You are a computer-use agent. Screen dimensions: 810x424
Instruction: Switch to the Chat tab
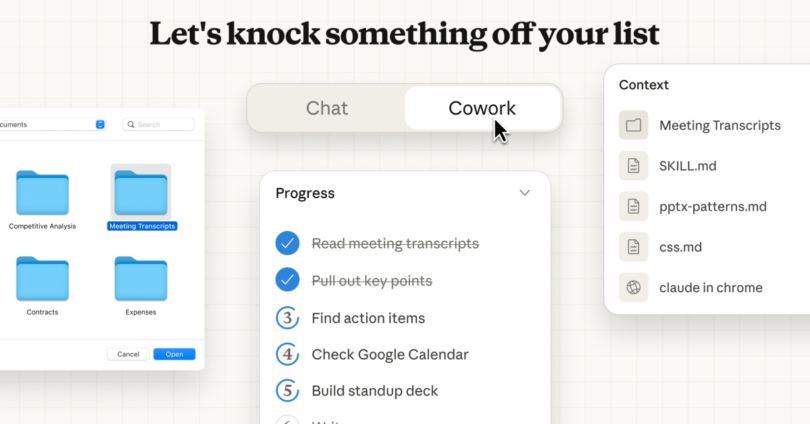tap(326, 108)
